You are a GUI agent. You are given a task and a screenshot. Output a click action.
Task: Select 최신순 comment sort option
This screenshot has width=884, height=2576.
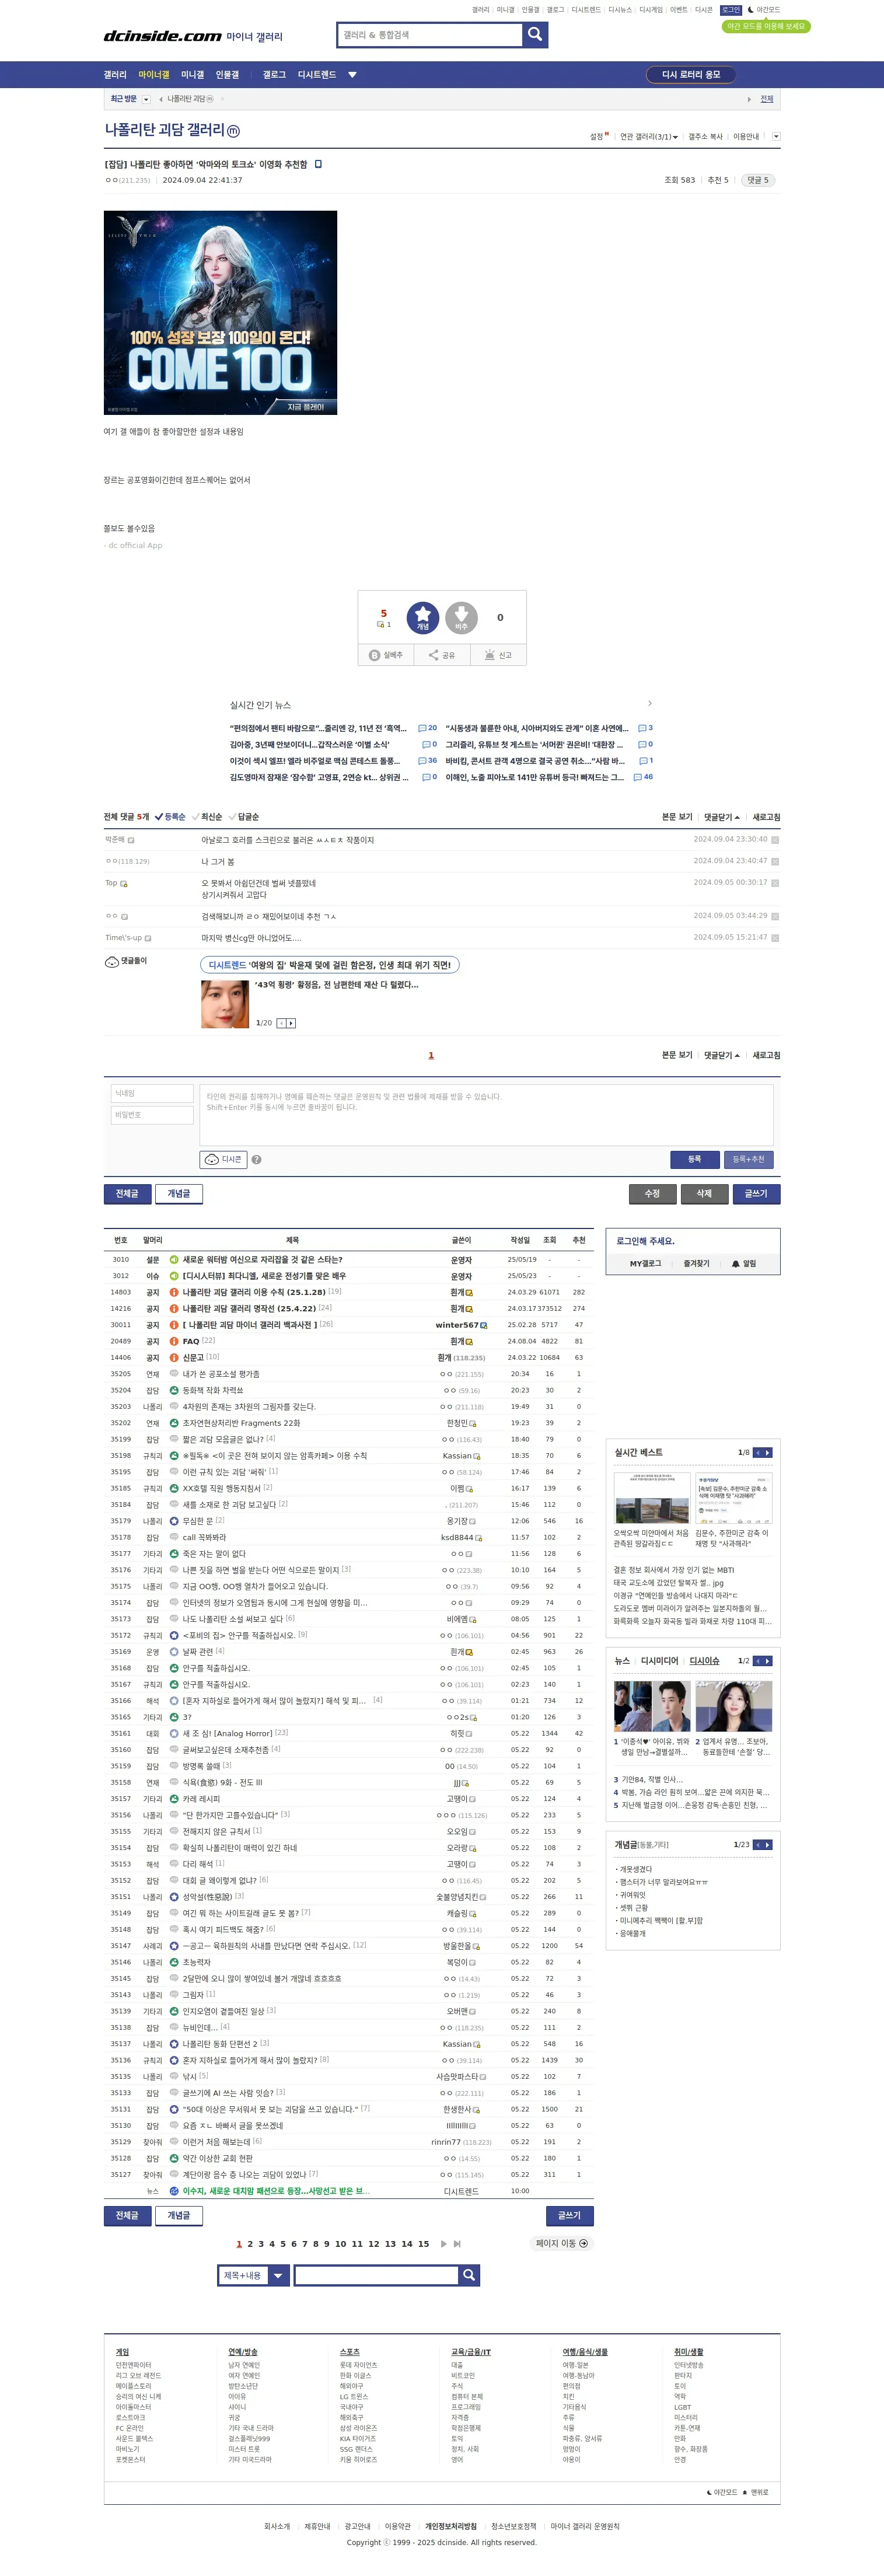tap(207, 817)
